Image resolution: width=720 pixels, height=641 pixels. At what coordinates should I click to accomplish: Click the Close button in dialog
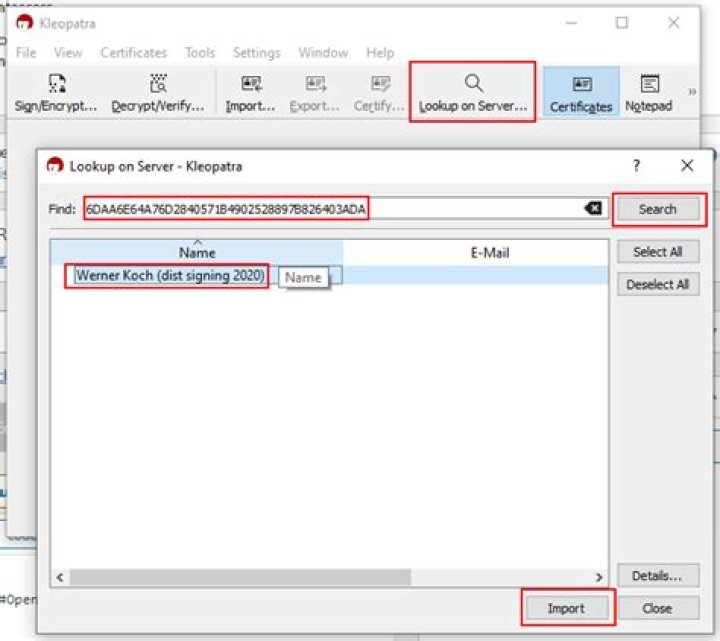pyautogui.click(x=658, y=608)
